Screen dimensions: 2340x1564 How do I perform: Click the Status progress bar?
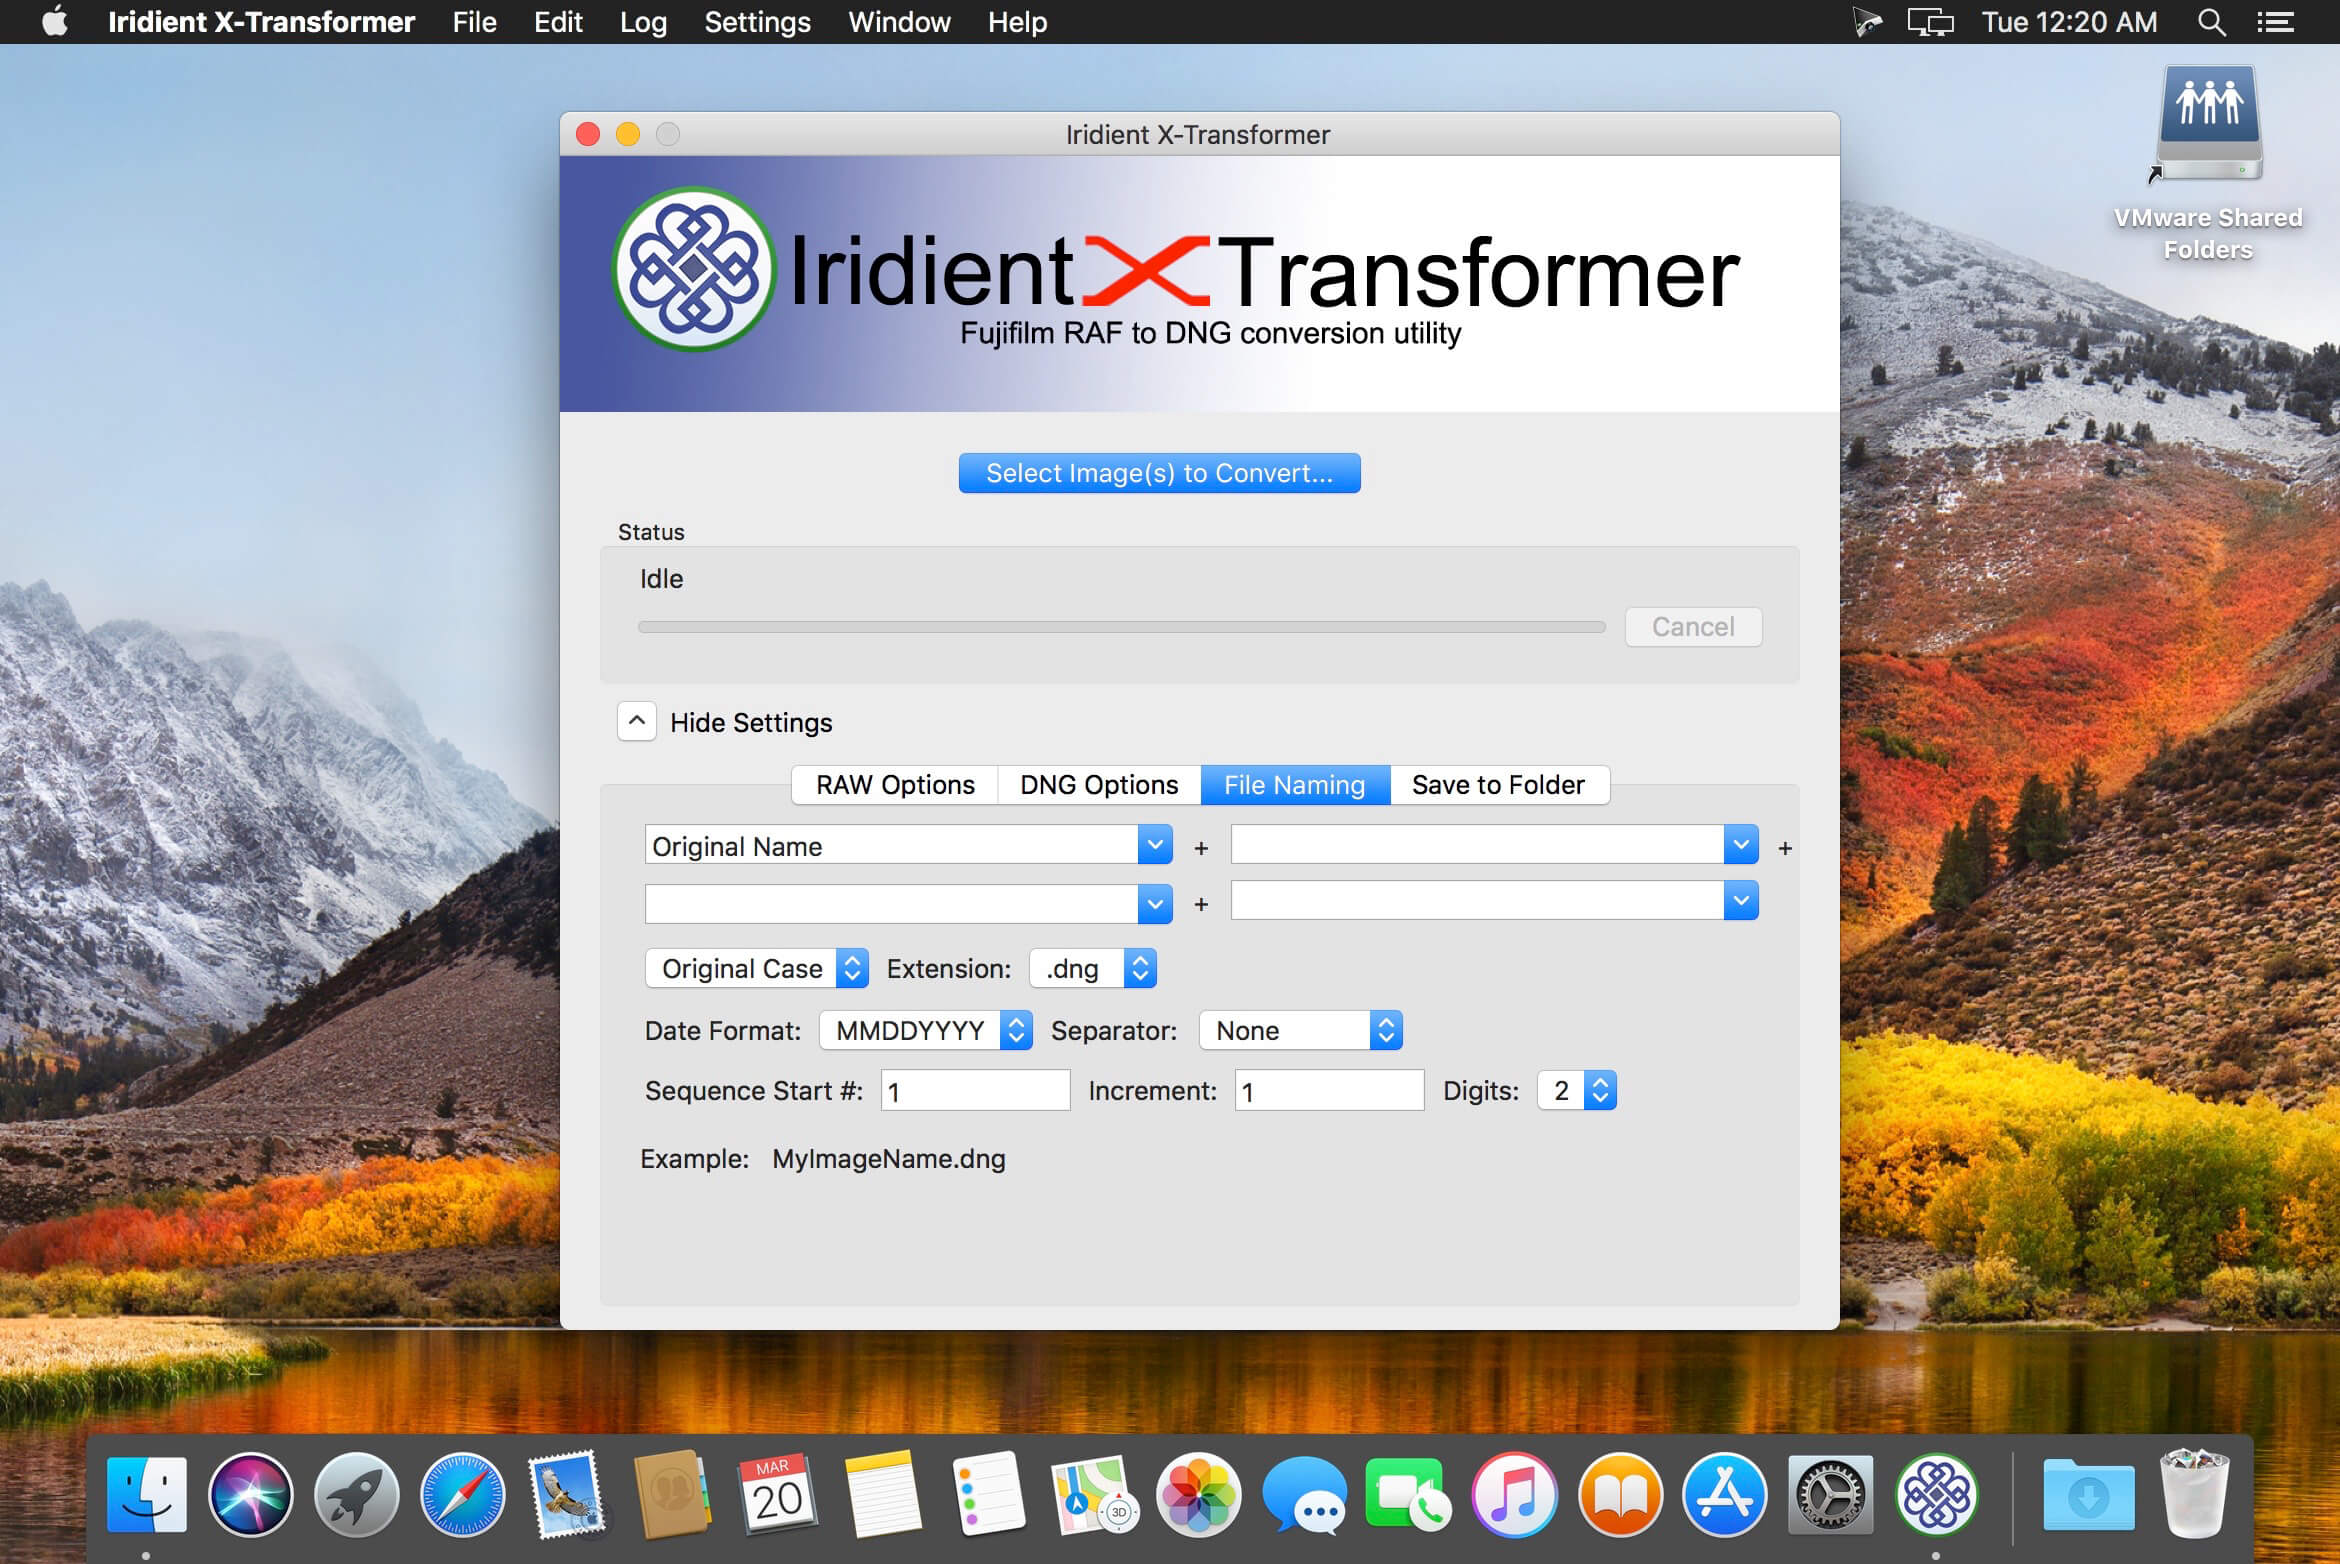tap(1121, 627)
